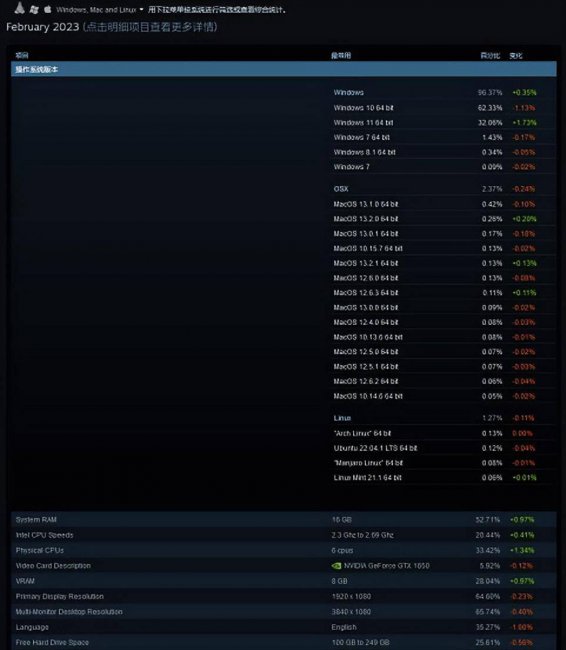
Task: Click the "2.37%" OSX share value
Action: (x=492, y=189)
